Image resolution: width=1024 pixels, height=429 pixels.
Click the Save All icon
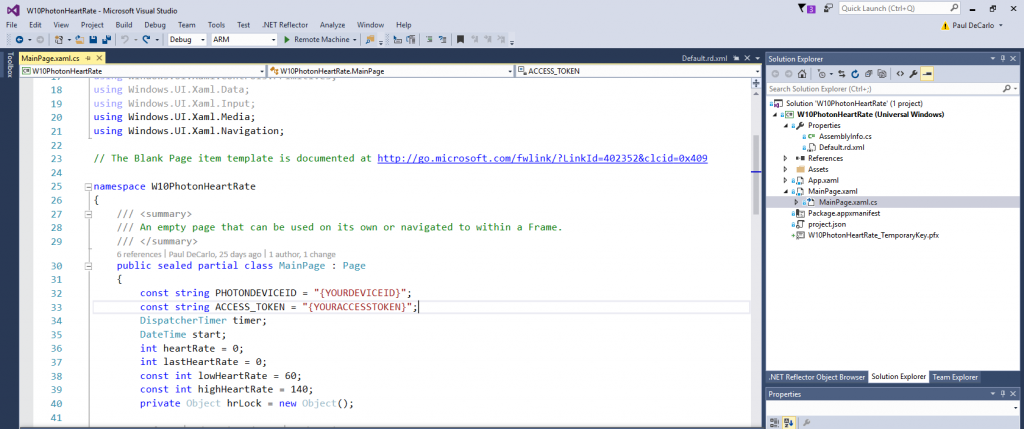click(106, 39)
